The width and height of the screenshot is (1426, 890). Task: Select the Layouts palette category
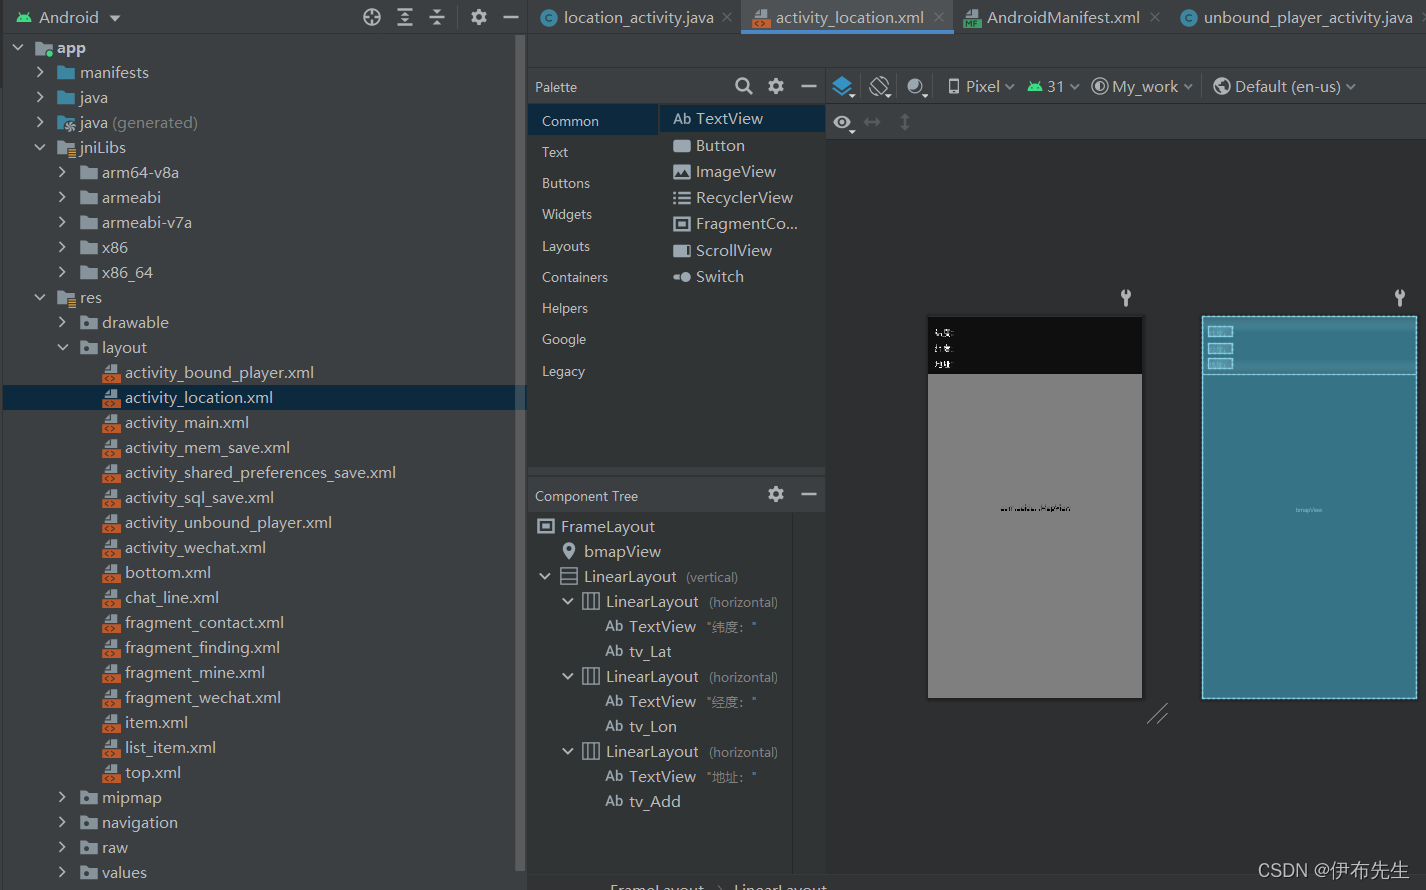pyautogui.click(x=566, y=246)
